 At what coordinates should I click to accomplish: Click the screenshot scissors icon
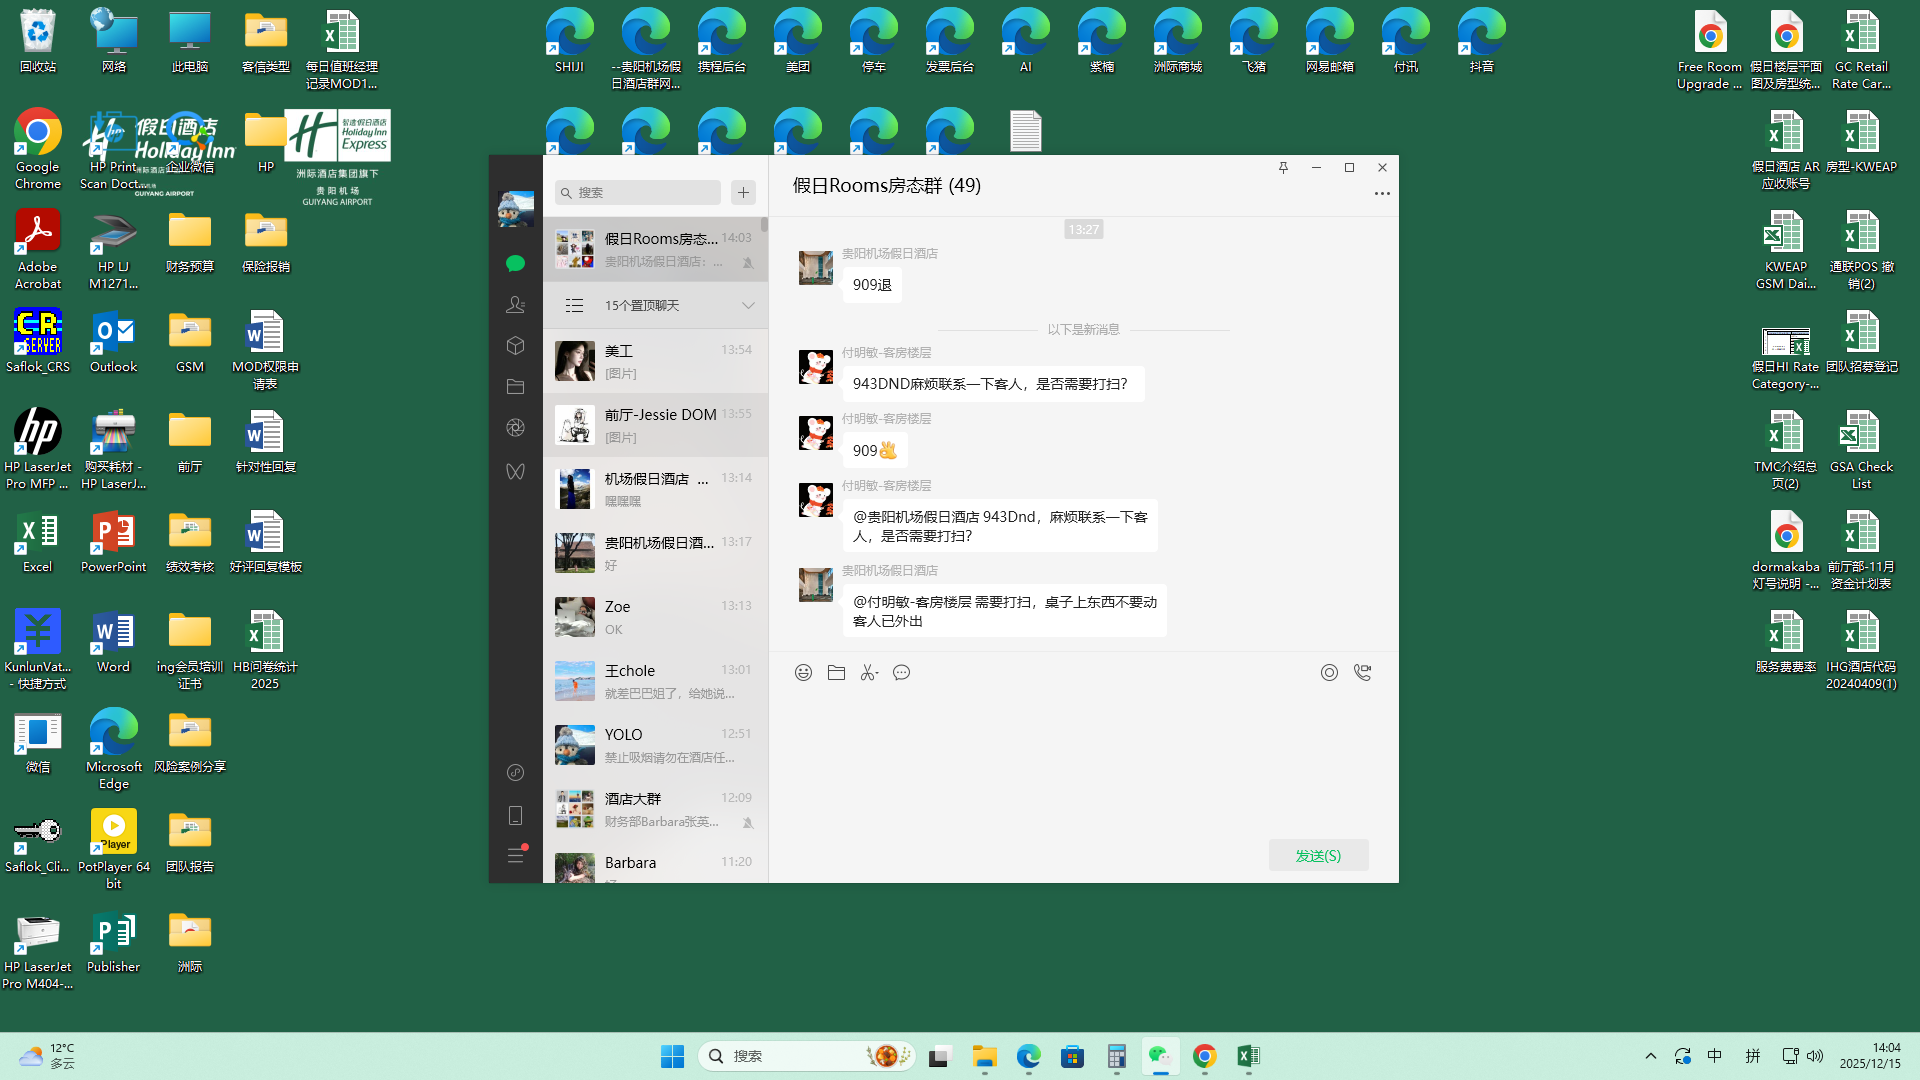coord(869,673)
